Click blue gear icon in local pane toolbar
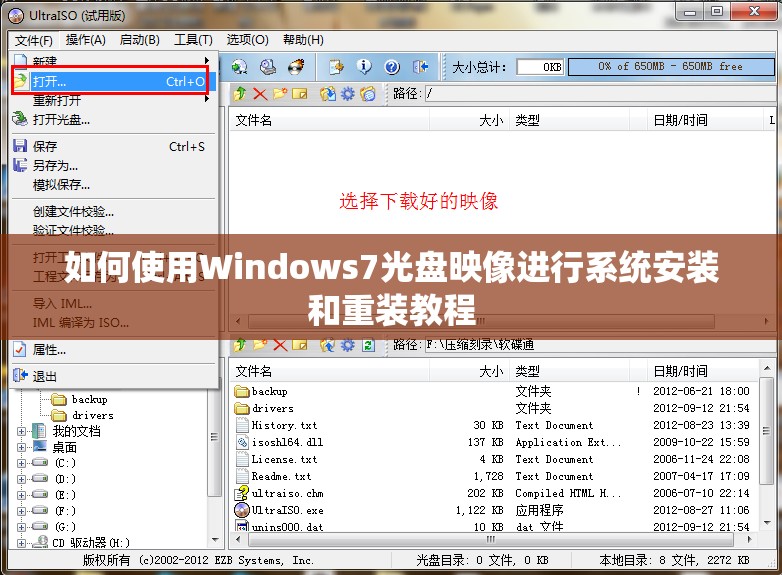The width and height of the screenshot is (782, 575). pos(348,345)
